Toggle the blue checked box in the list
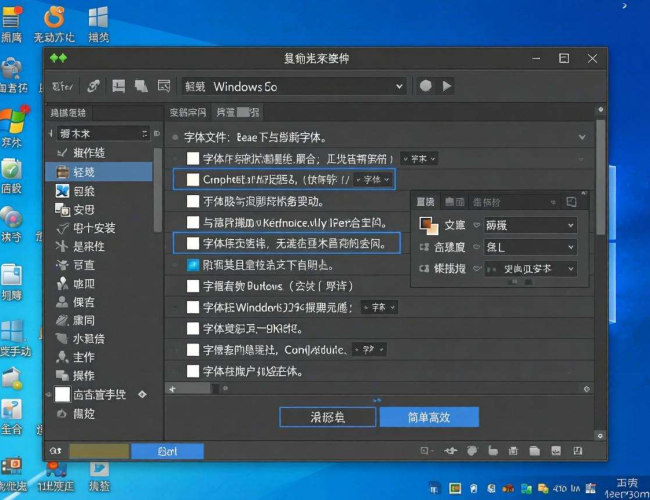 193,265
